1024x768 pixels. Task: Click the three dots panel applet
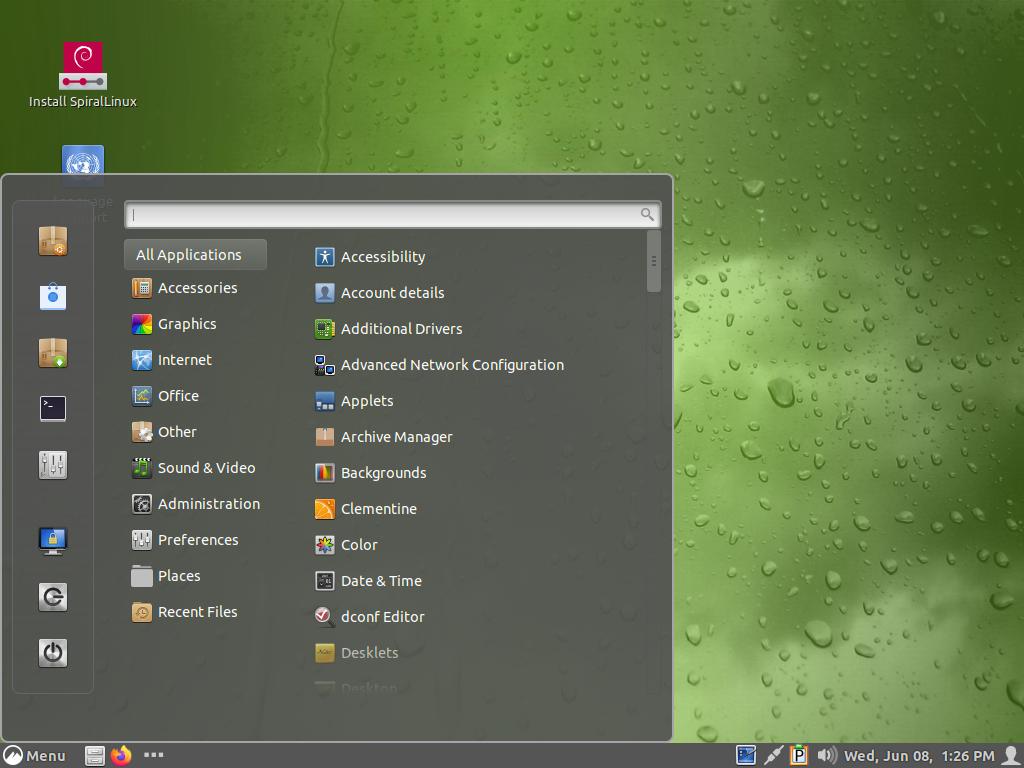pyautogui.click(x=153, y=755)
